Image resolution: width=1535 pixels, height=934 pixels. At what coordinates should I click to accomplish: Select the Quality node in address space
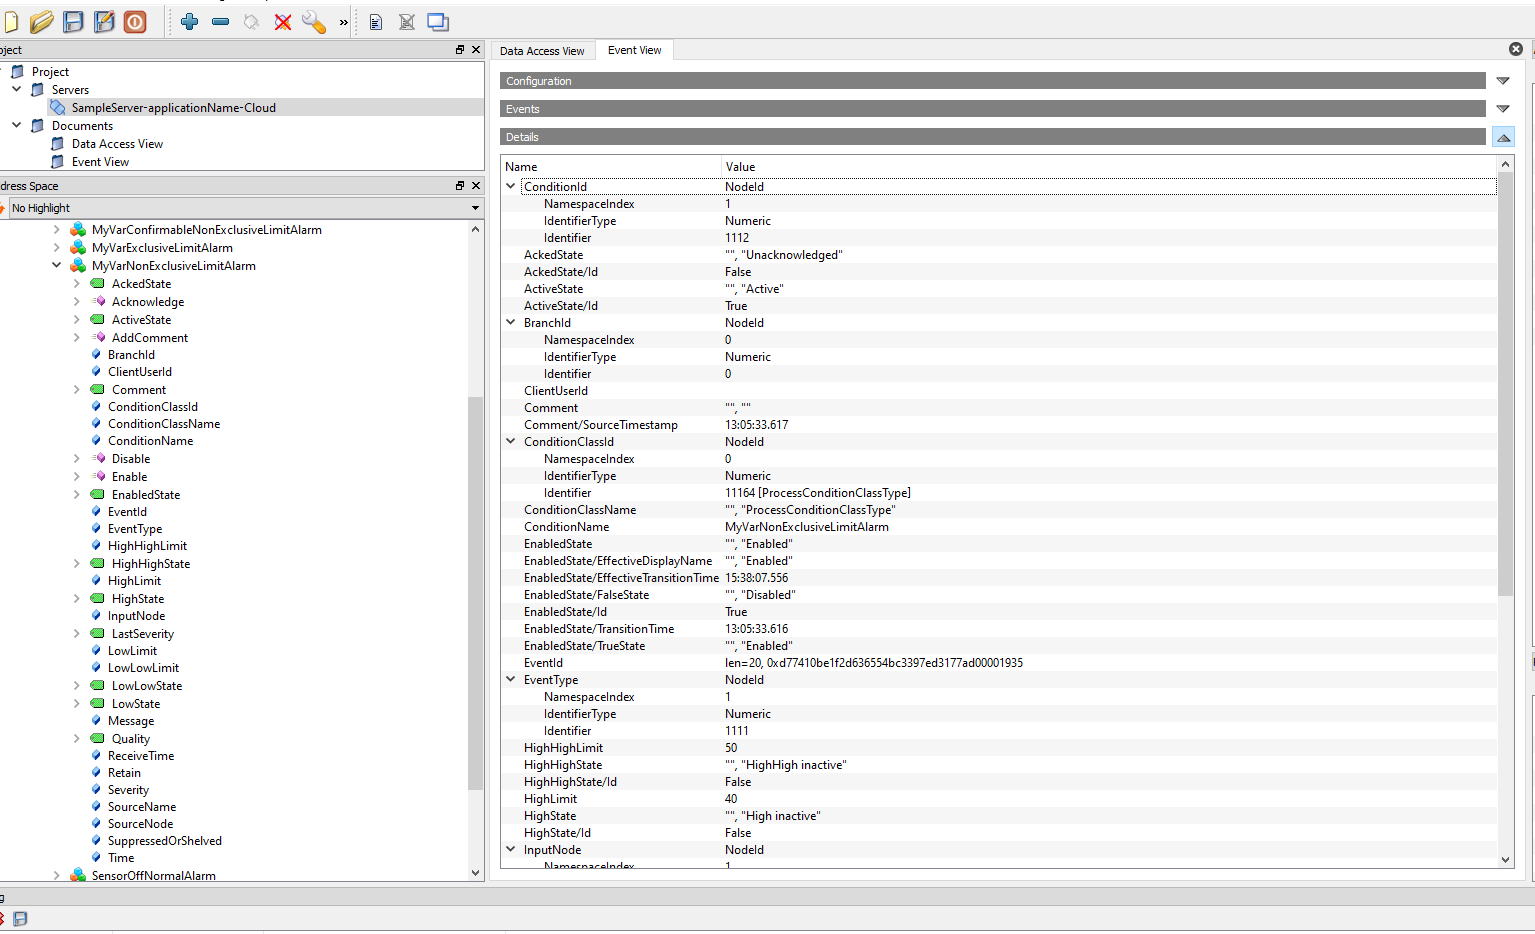[131, 739]
